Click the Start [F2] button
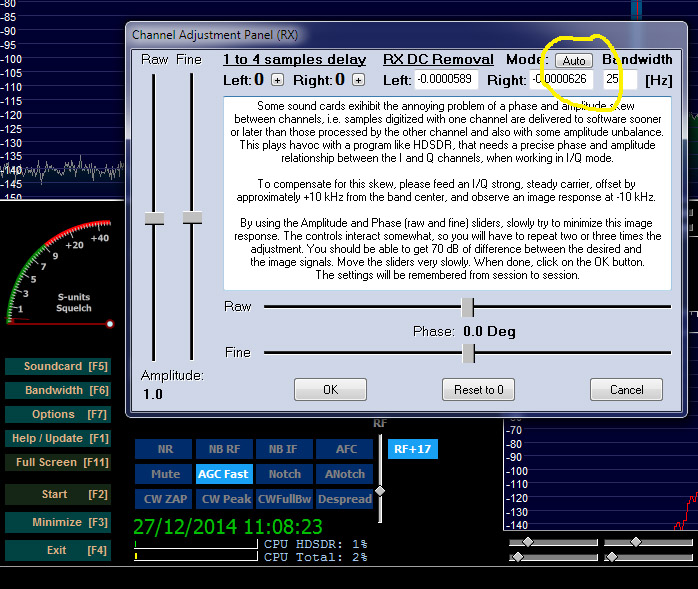The image size is (698, 589). click(x=58, y=495)
